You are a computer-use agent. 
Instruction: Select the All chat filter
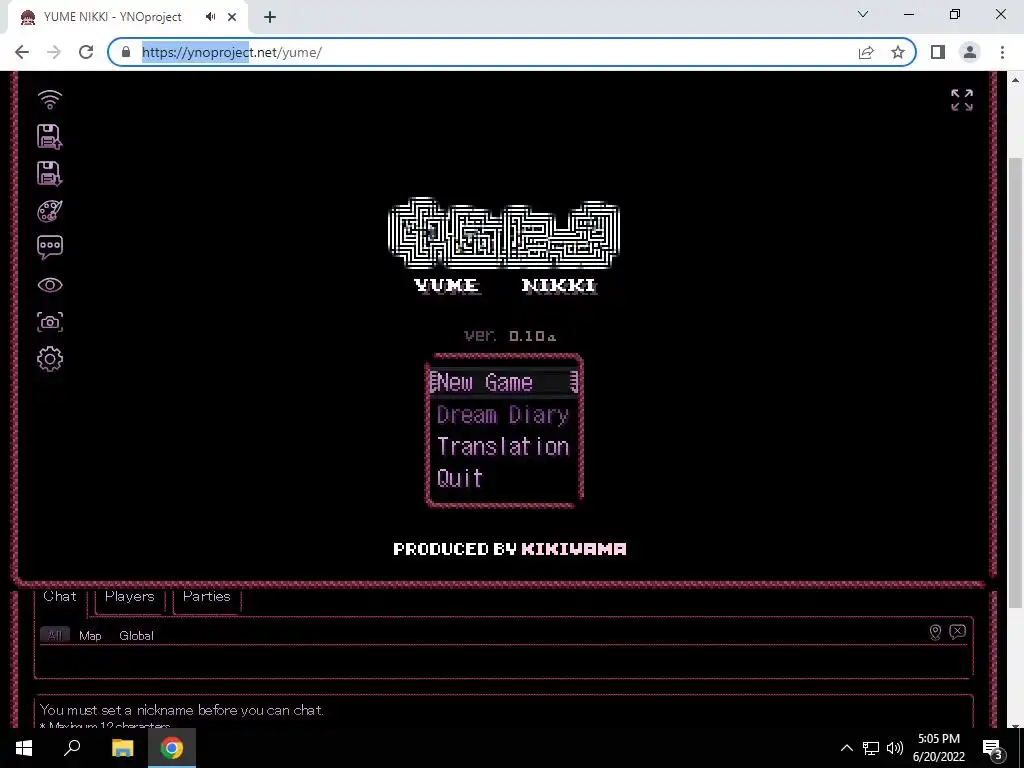(x=55, y=635)
